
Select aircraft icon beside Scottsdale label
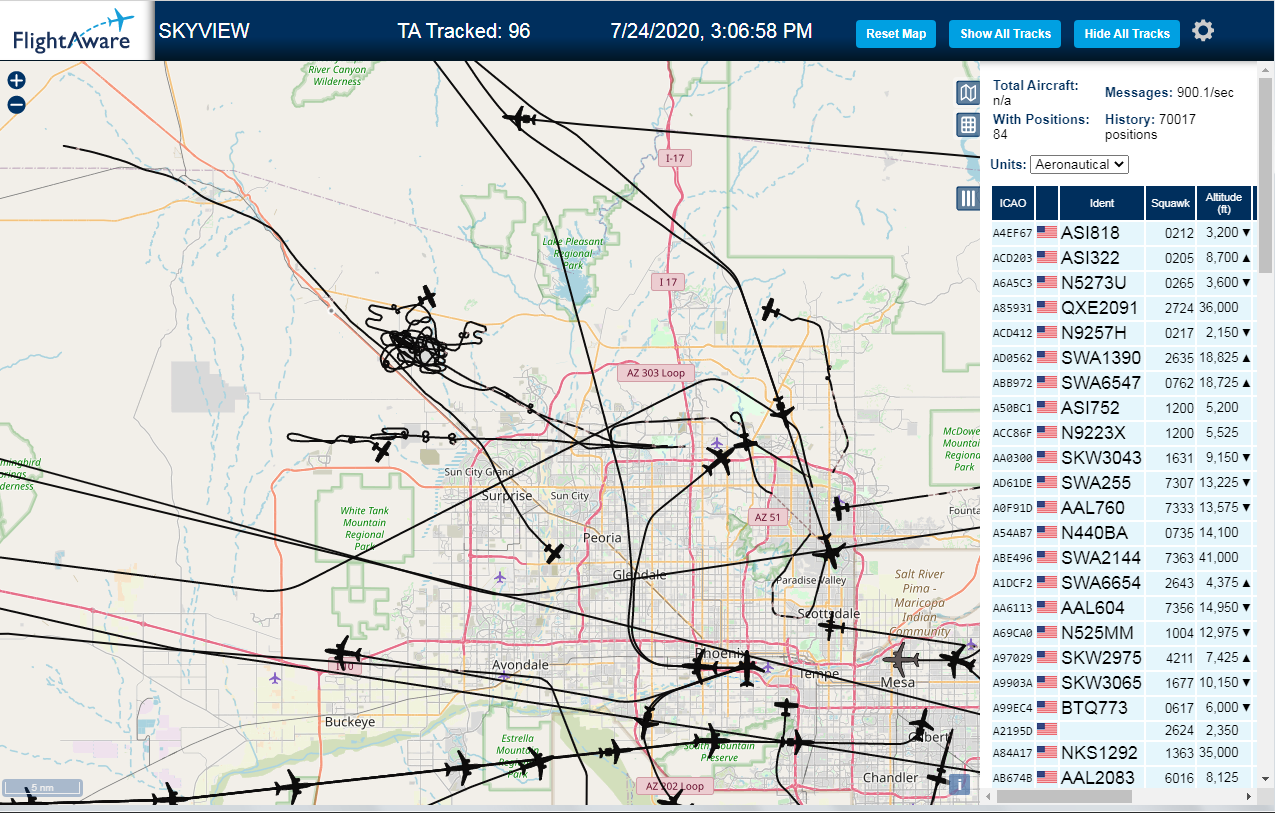point(831,628)
